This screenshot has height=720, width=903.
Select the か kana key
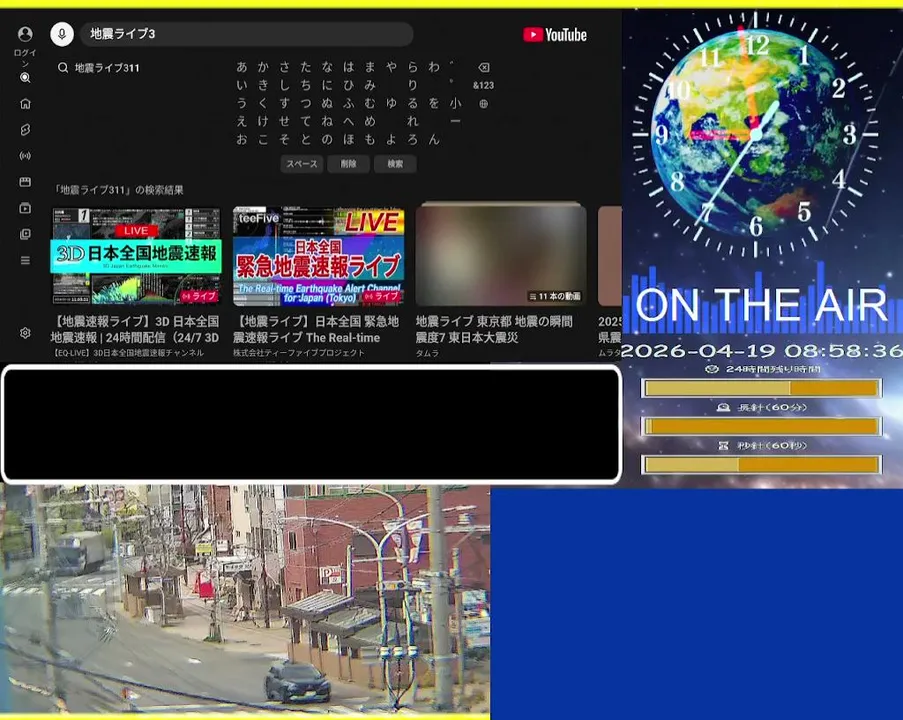point(263,67)
